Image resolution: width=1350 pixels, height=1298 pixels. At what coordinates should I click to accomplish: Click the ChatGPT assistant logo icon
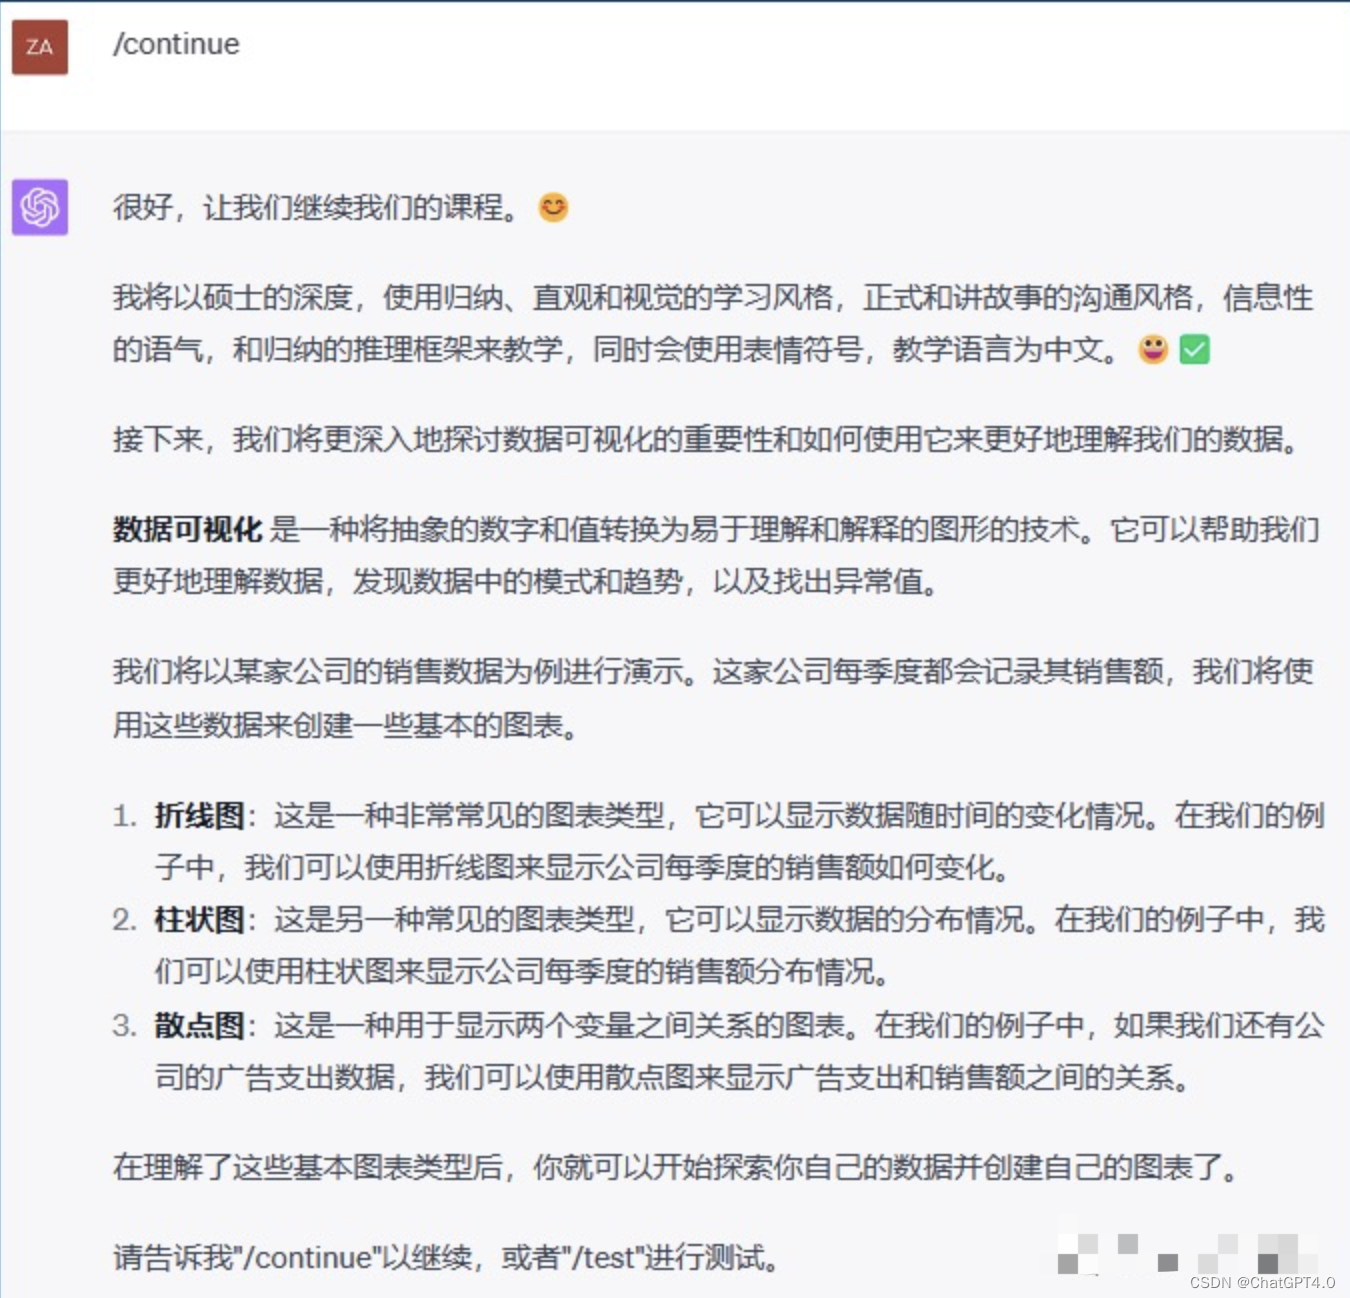(x=40, y=207)
